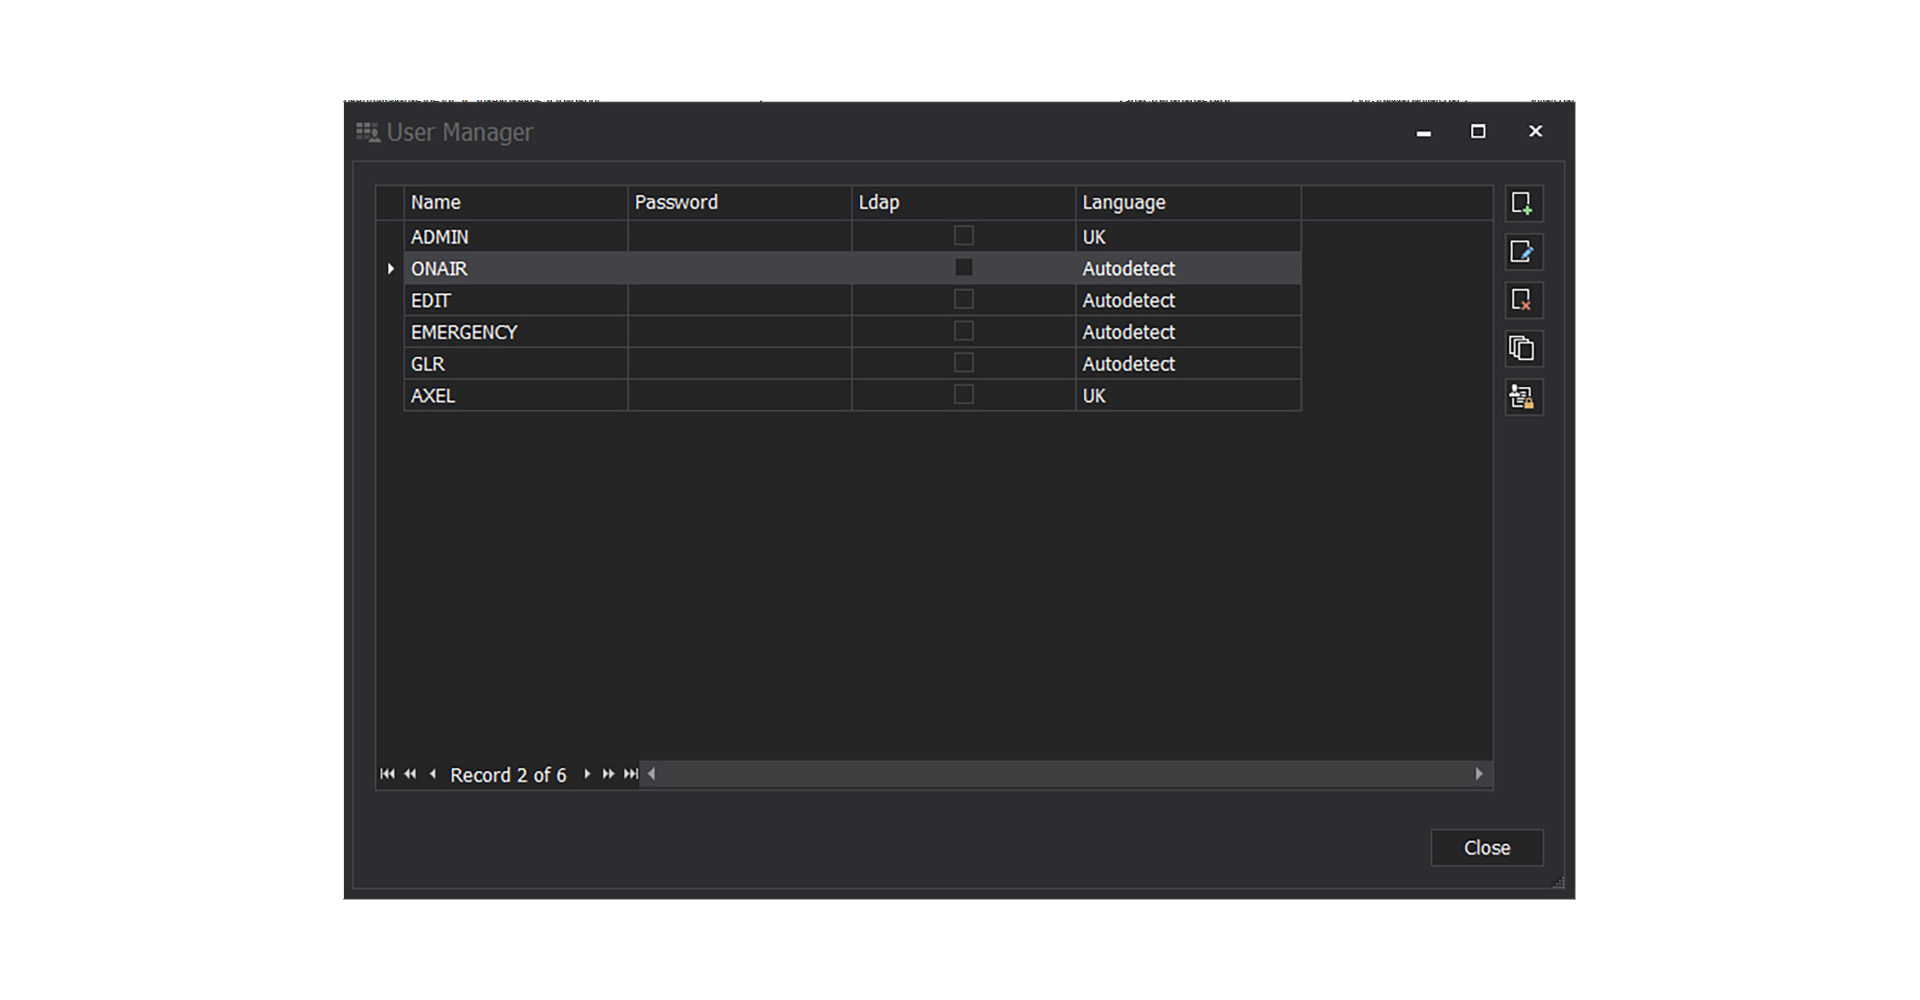Toggle Ldap checkbox for ONAIR
Viewport: 1920px width, 1000px height.
click(x=963, y=268)
